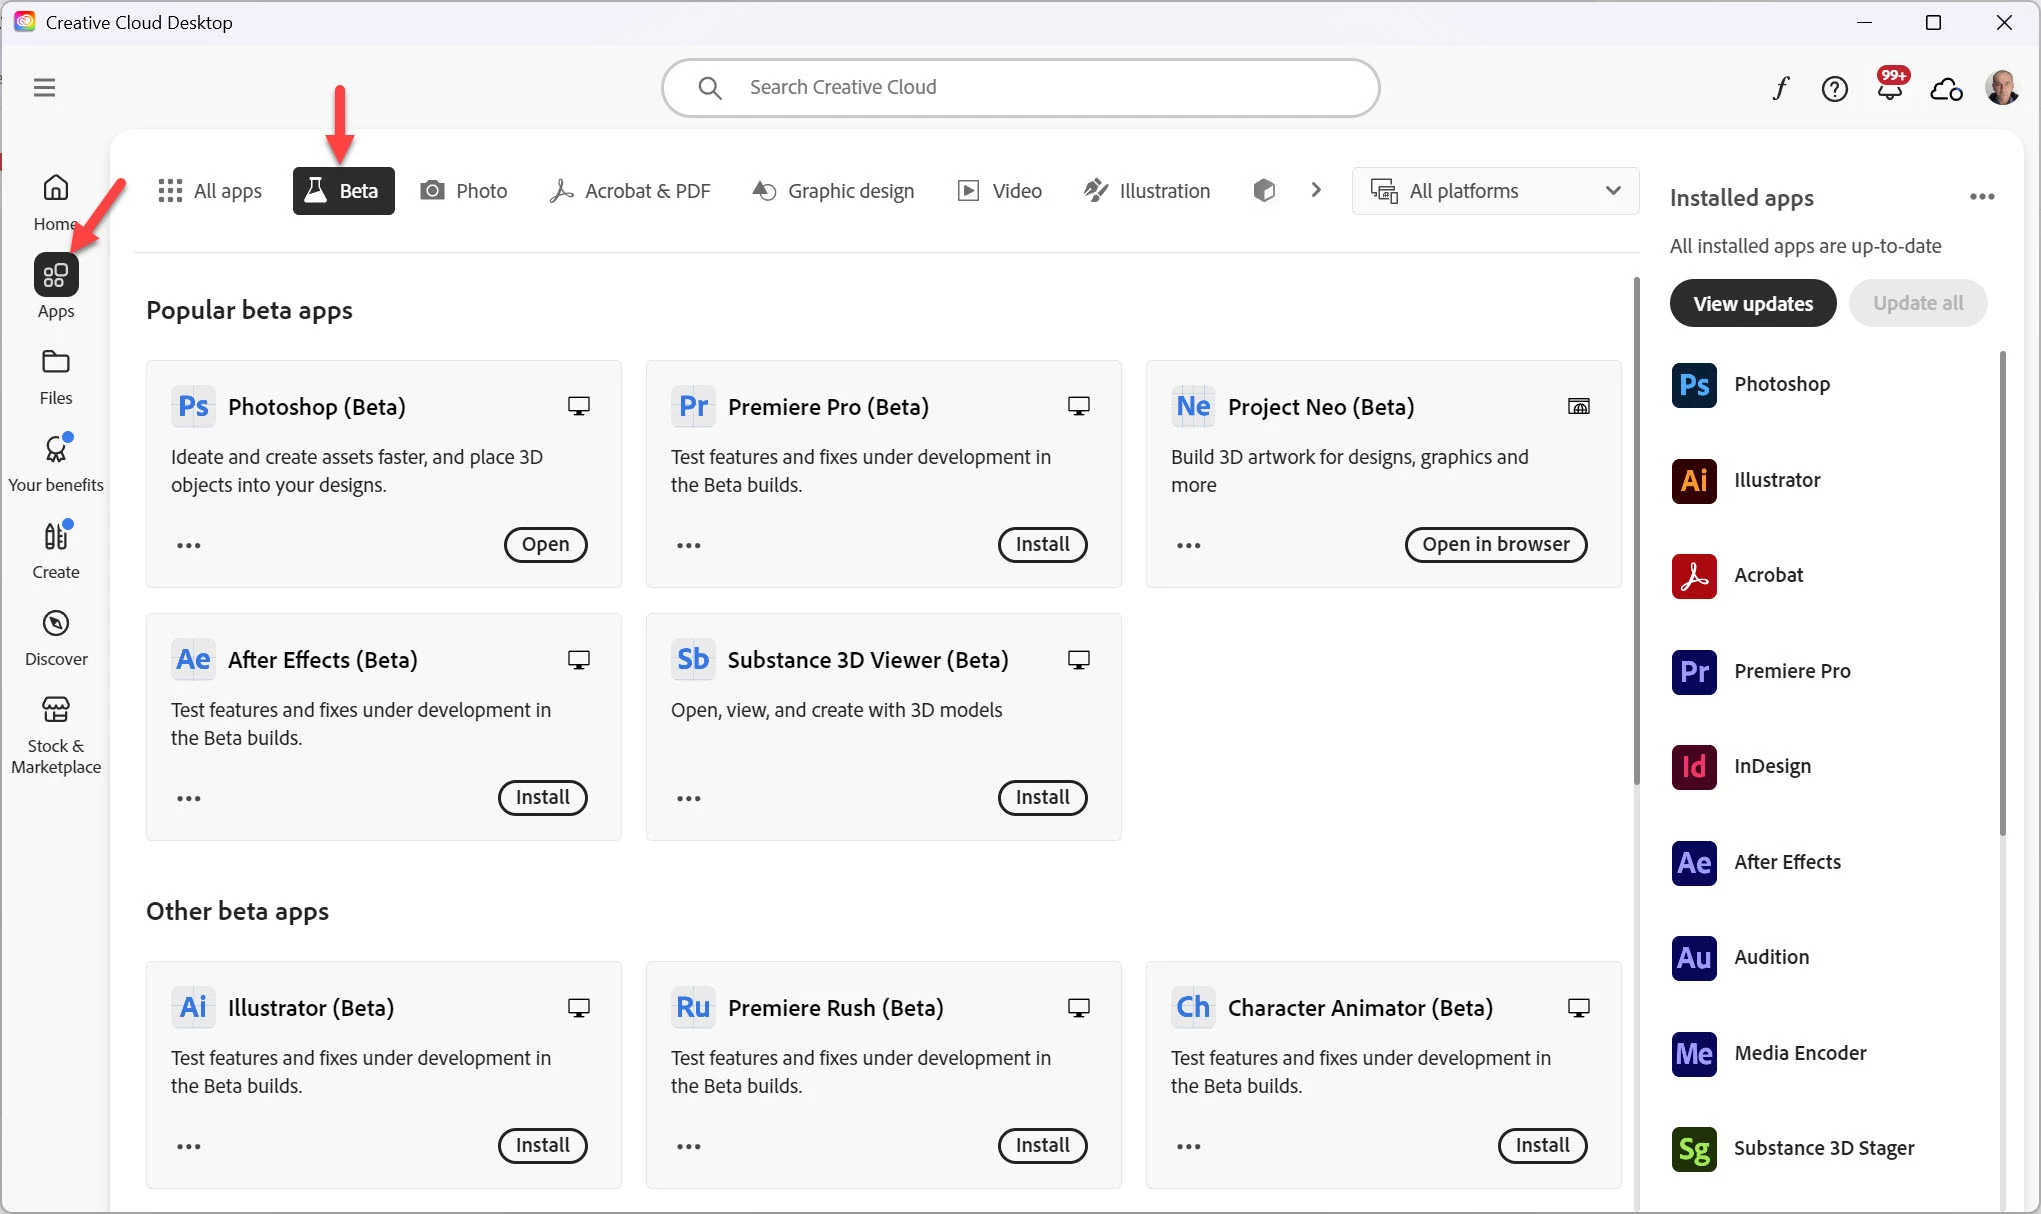
Task: Open more options for Photoshop (Beta) card
Action: click(189, 545)
